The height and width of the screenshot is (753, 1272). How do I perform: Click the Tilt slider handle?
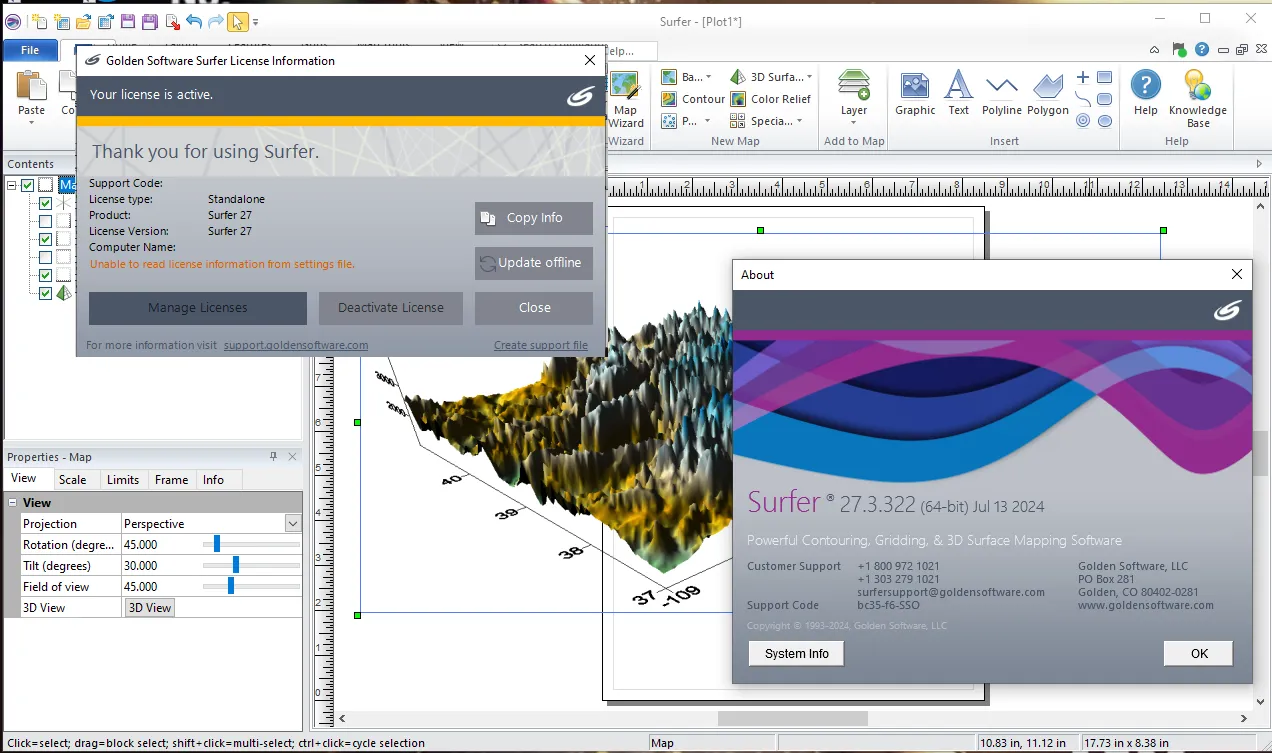click(x=236, y=565)
